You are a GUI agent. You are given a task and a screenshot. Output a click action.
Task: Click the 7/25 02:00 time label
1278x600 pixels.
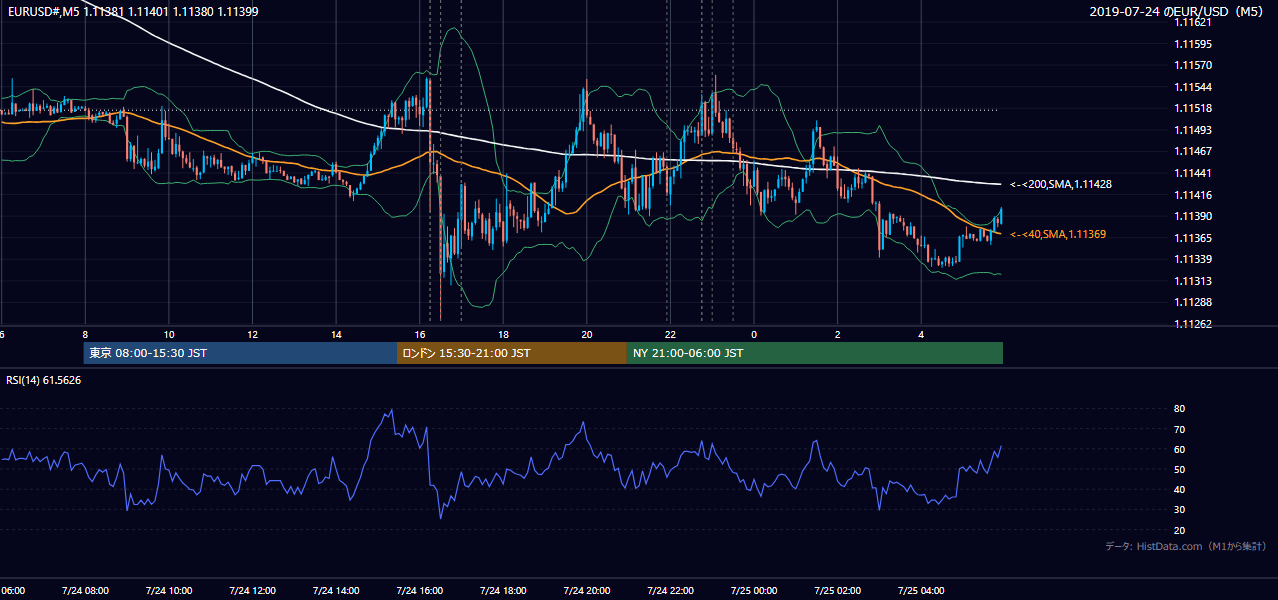tap(837, 590)
